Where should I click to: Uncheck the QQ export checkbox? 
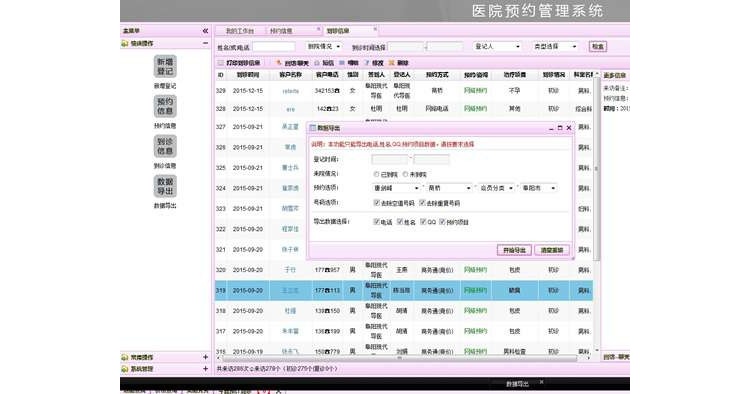(x=423, y=222)
